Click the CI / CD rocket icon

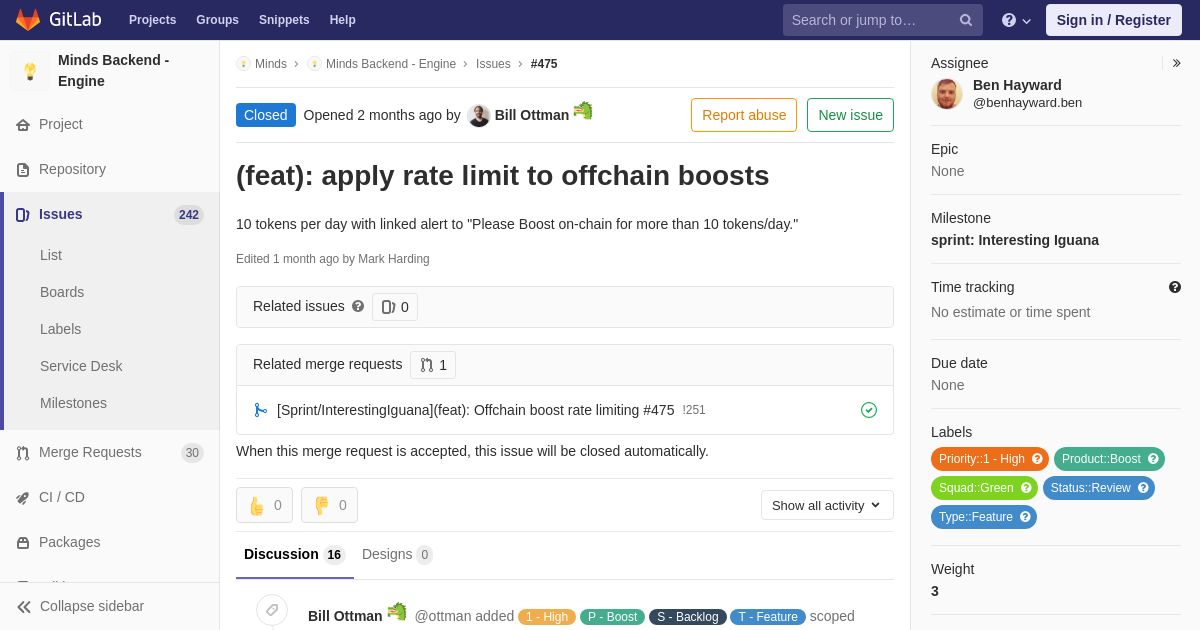pyautogui.click(x=23, y=498)
